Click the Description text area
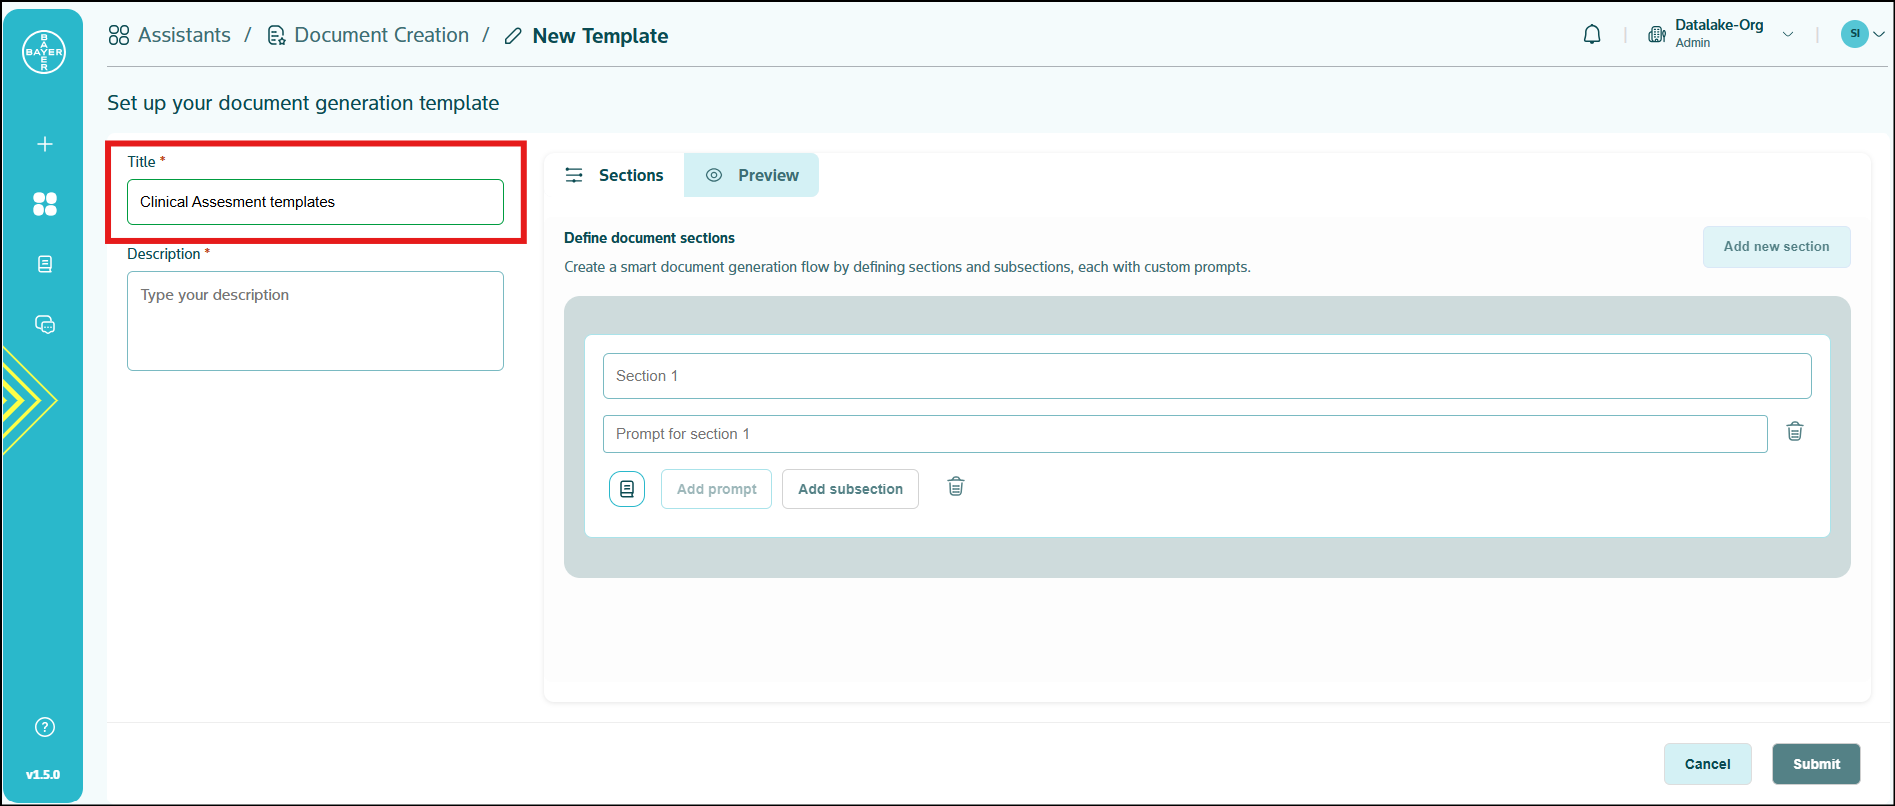Image resolution: width=1895 pixels, height=806 pixels. point(315,321)
